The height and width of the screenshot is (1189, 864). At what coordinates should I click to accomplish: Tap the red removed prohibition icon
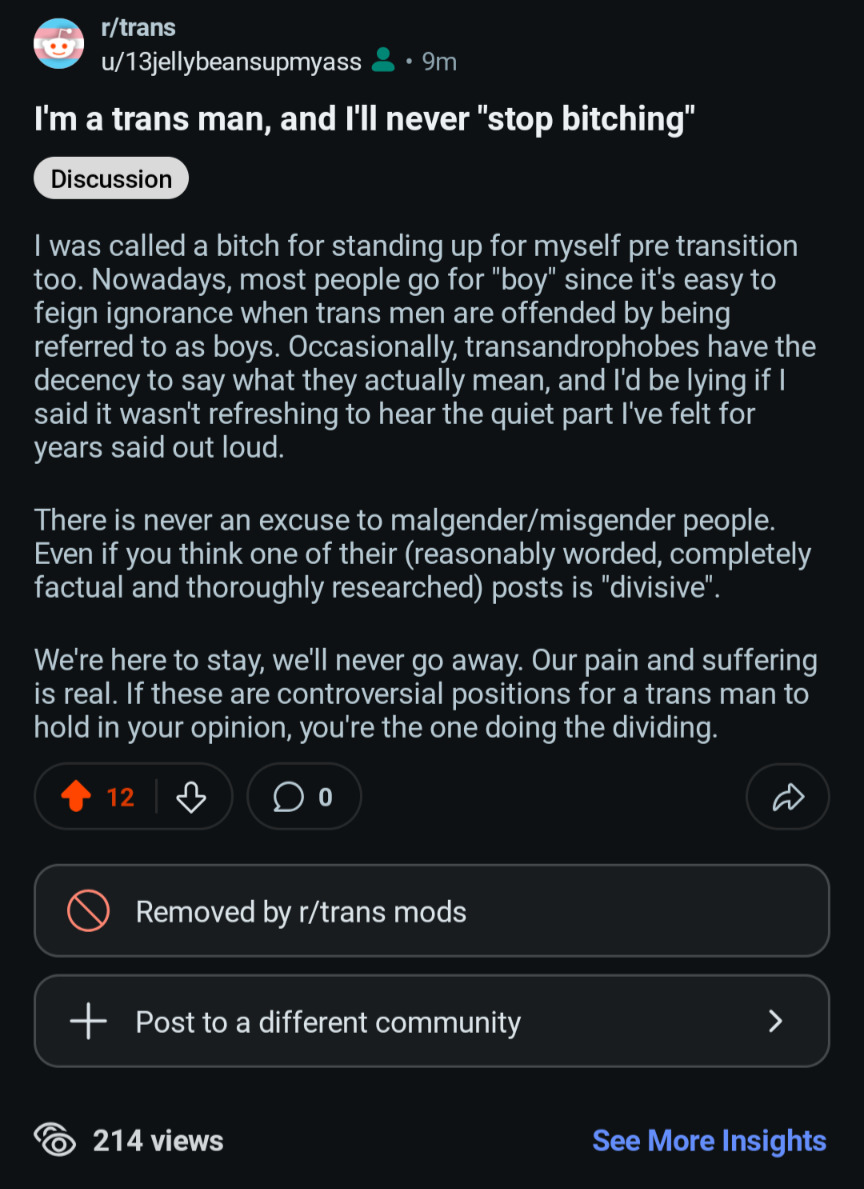coord(88,911)
